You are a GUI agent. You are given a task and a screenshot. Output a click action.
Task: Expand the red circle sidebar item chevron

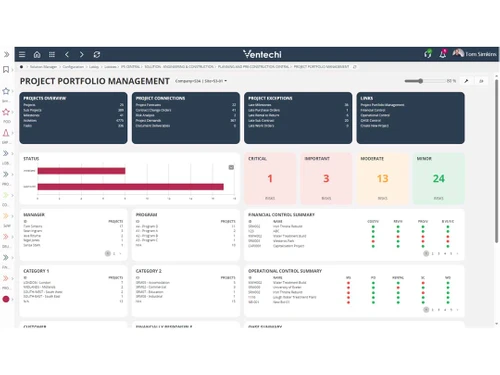pos(12,299)
